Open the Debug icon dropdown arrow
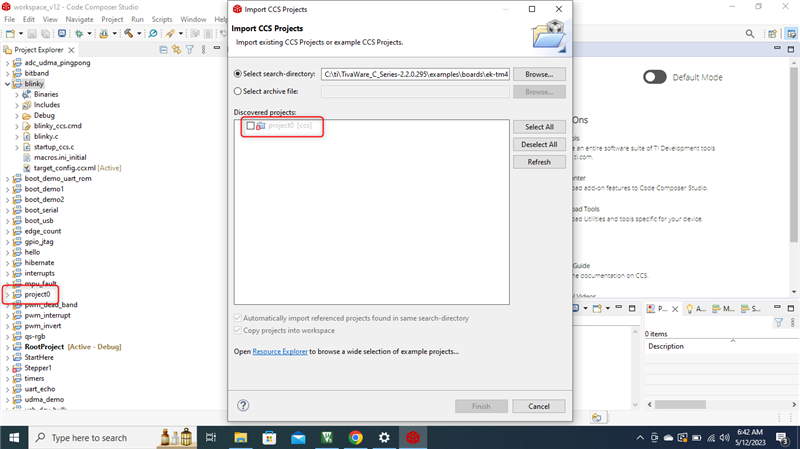The width and height of the screenshot is (800, 449). click(89, 34)
